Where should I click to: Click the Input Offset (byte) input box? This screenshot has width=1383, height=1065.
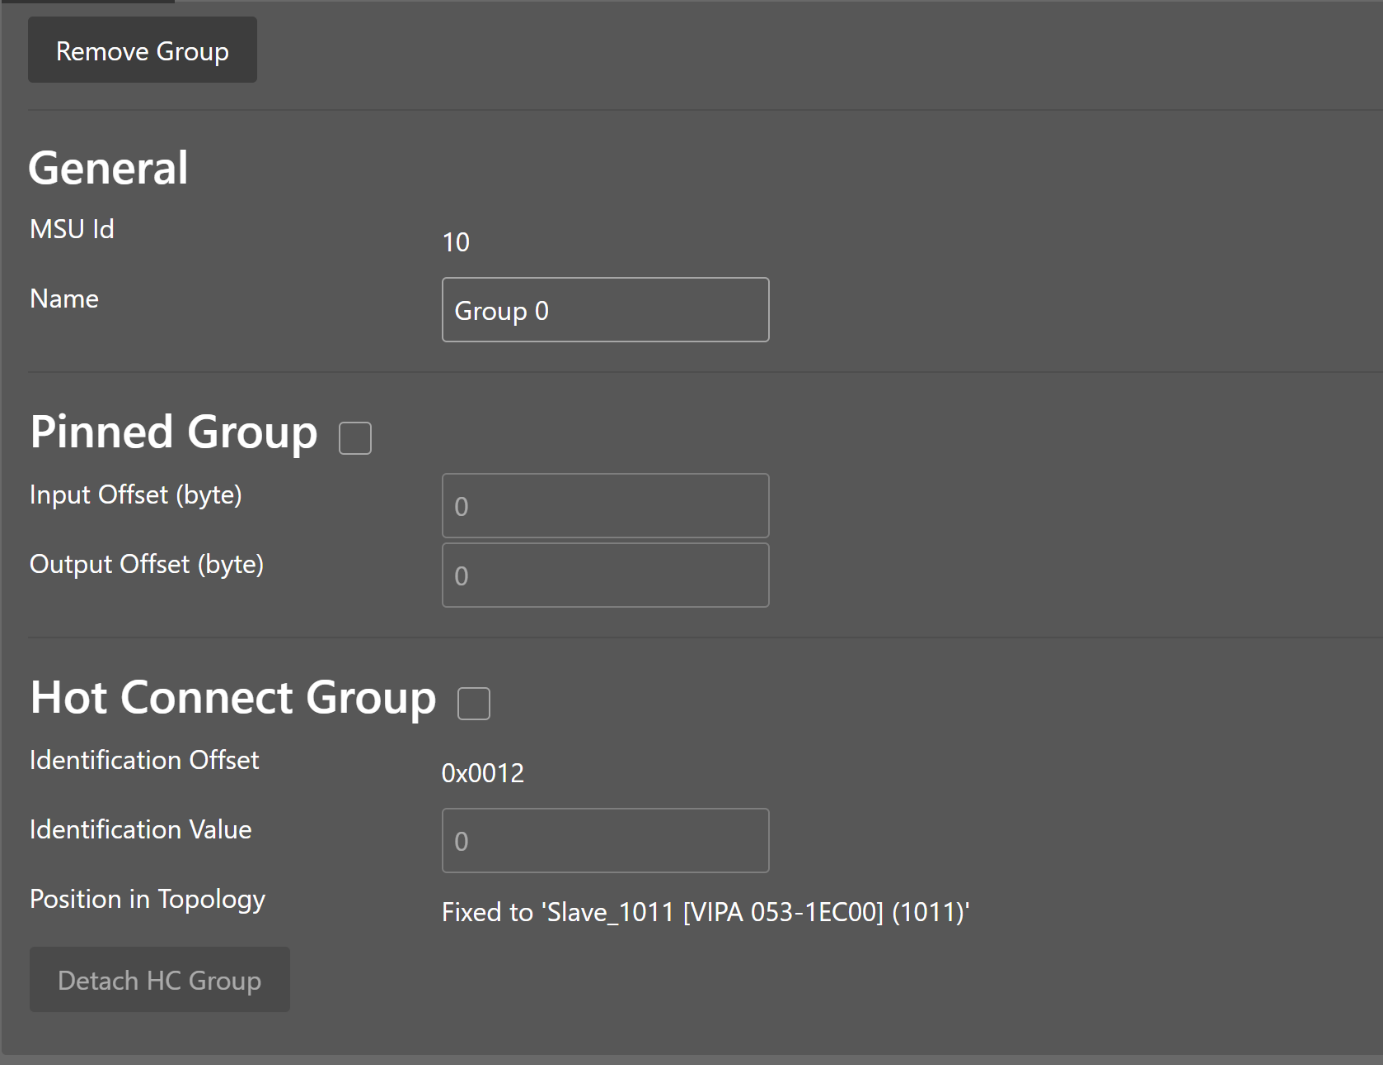click(x=605, y=506)
